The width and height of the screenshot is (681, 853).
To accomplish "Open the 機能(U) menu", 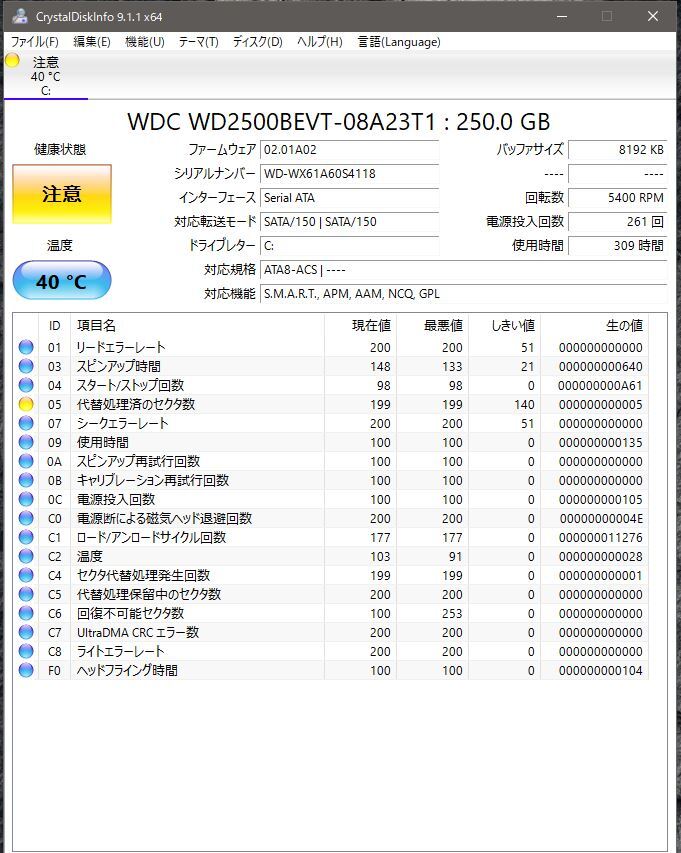I will coord(145,42).
